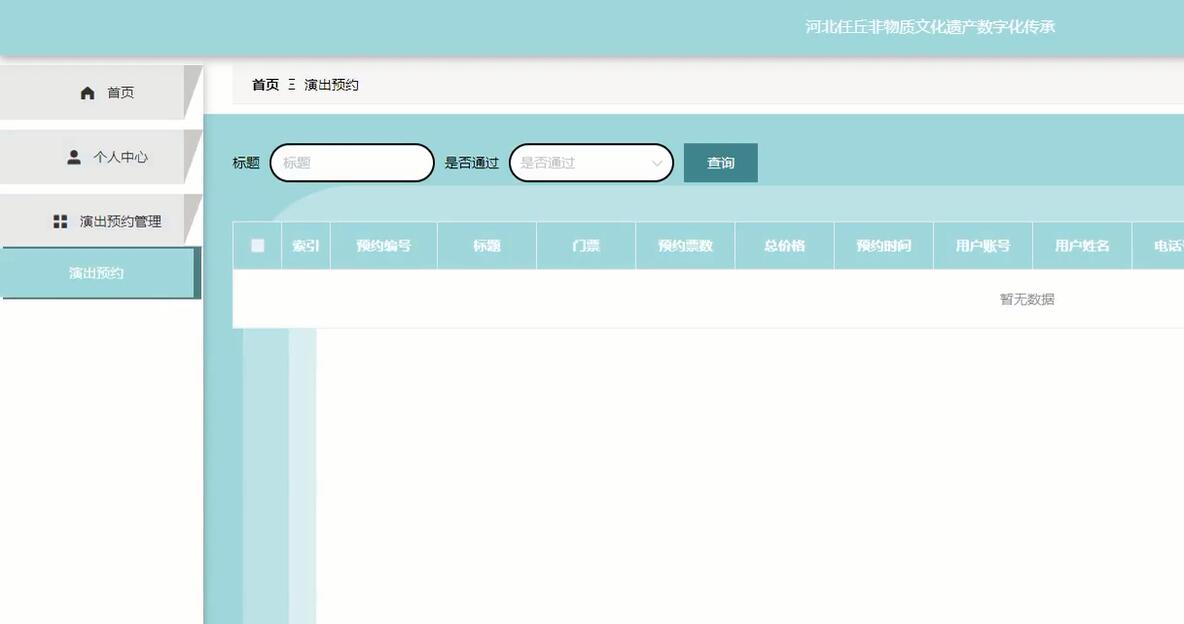Click the 暂无数据 empty table message
Viewport: 1184px width, 624px height.
1027,299
